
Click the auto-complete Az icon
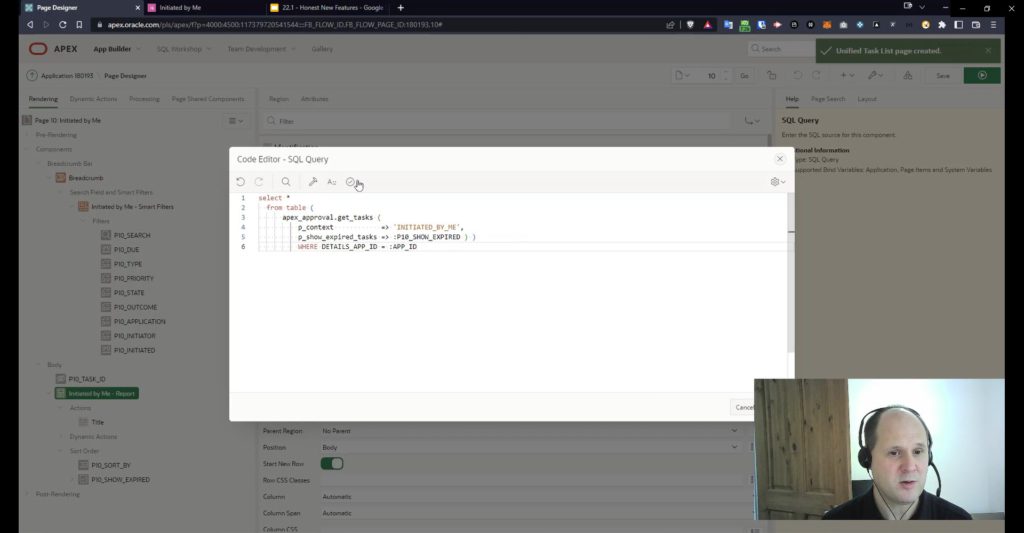point(332,182)
